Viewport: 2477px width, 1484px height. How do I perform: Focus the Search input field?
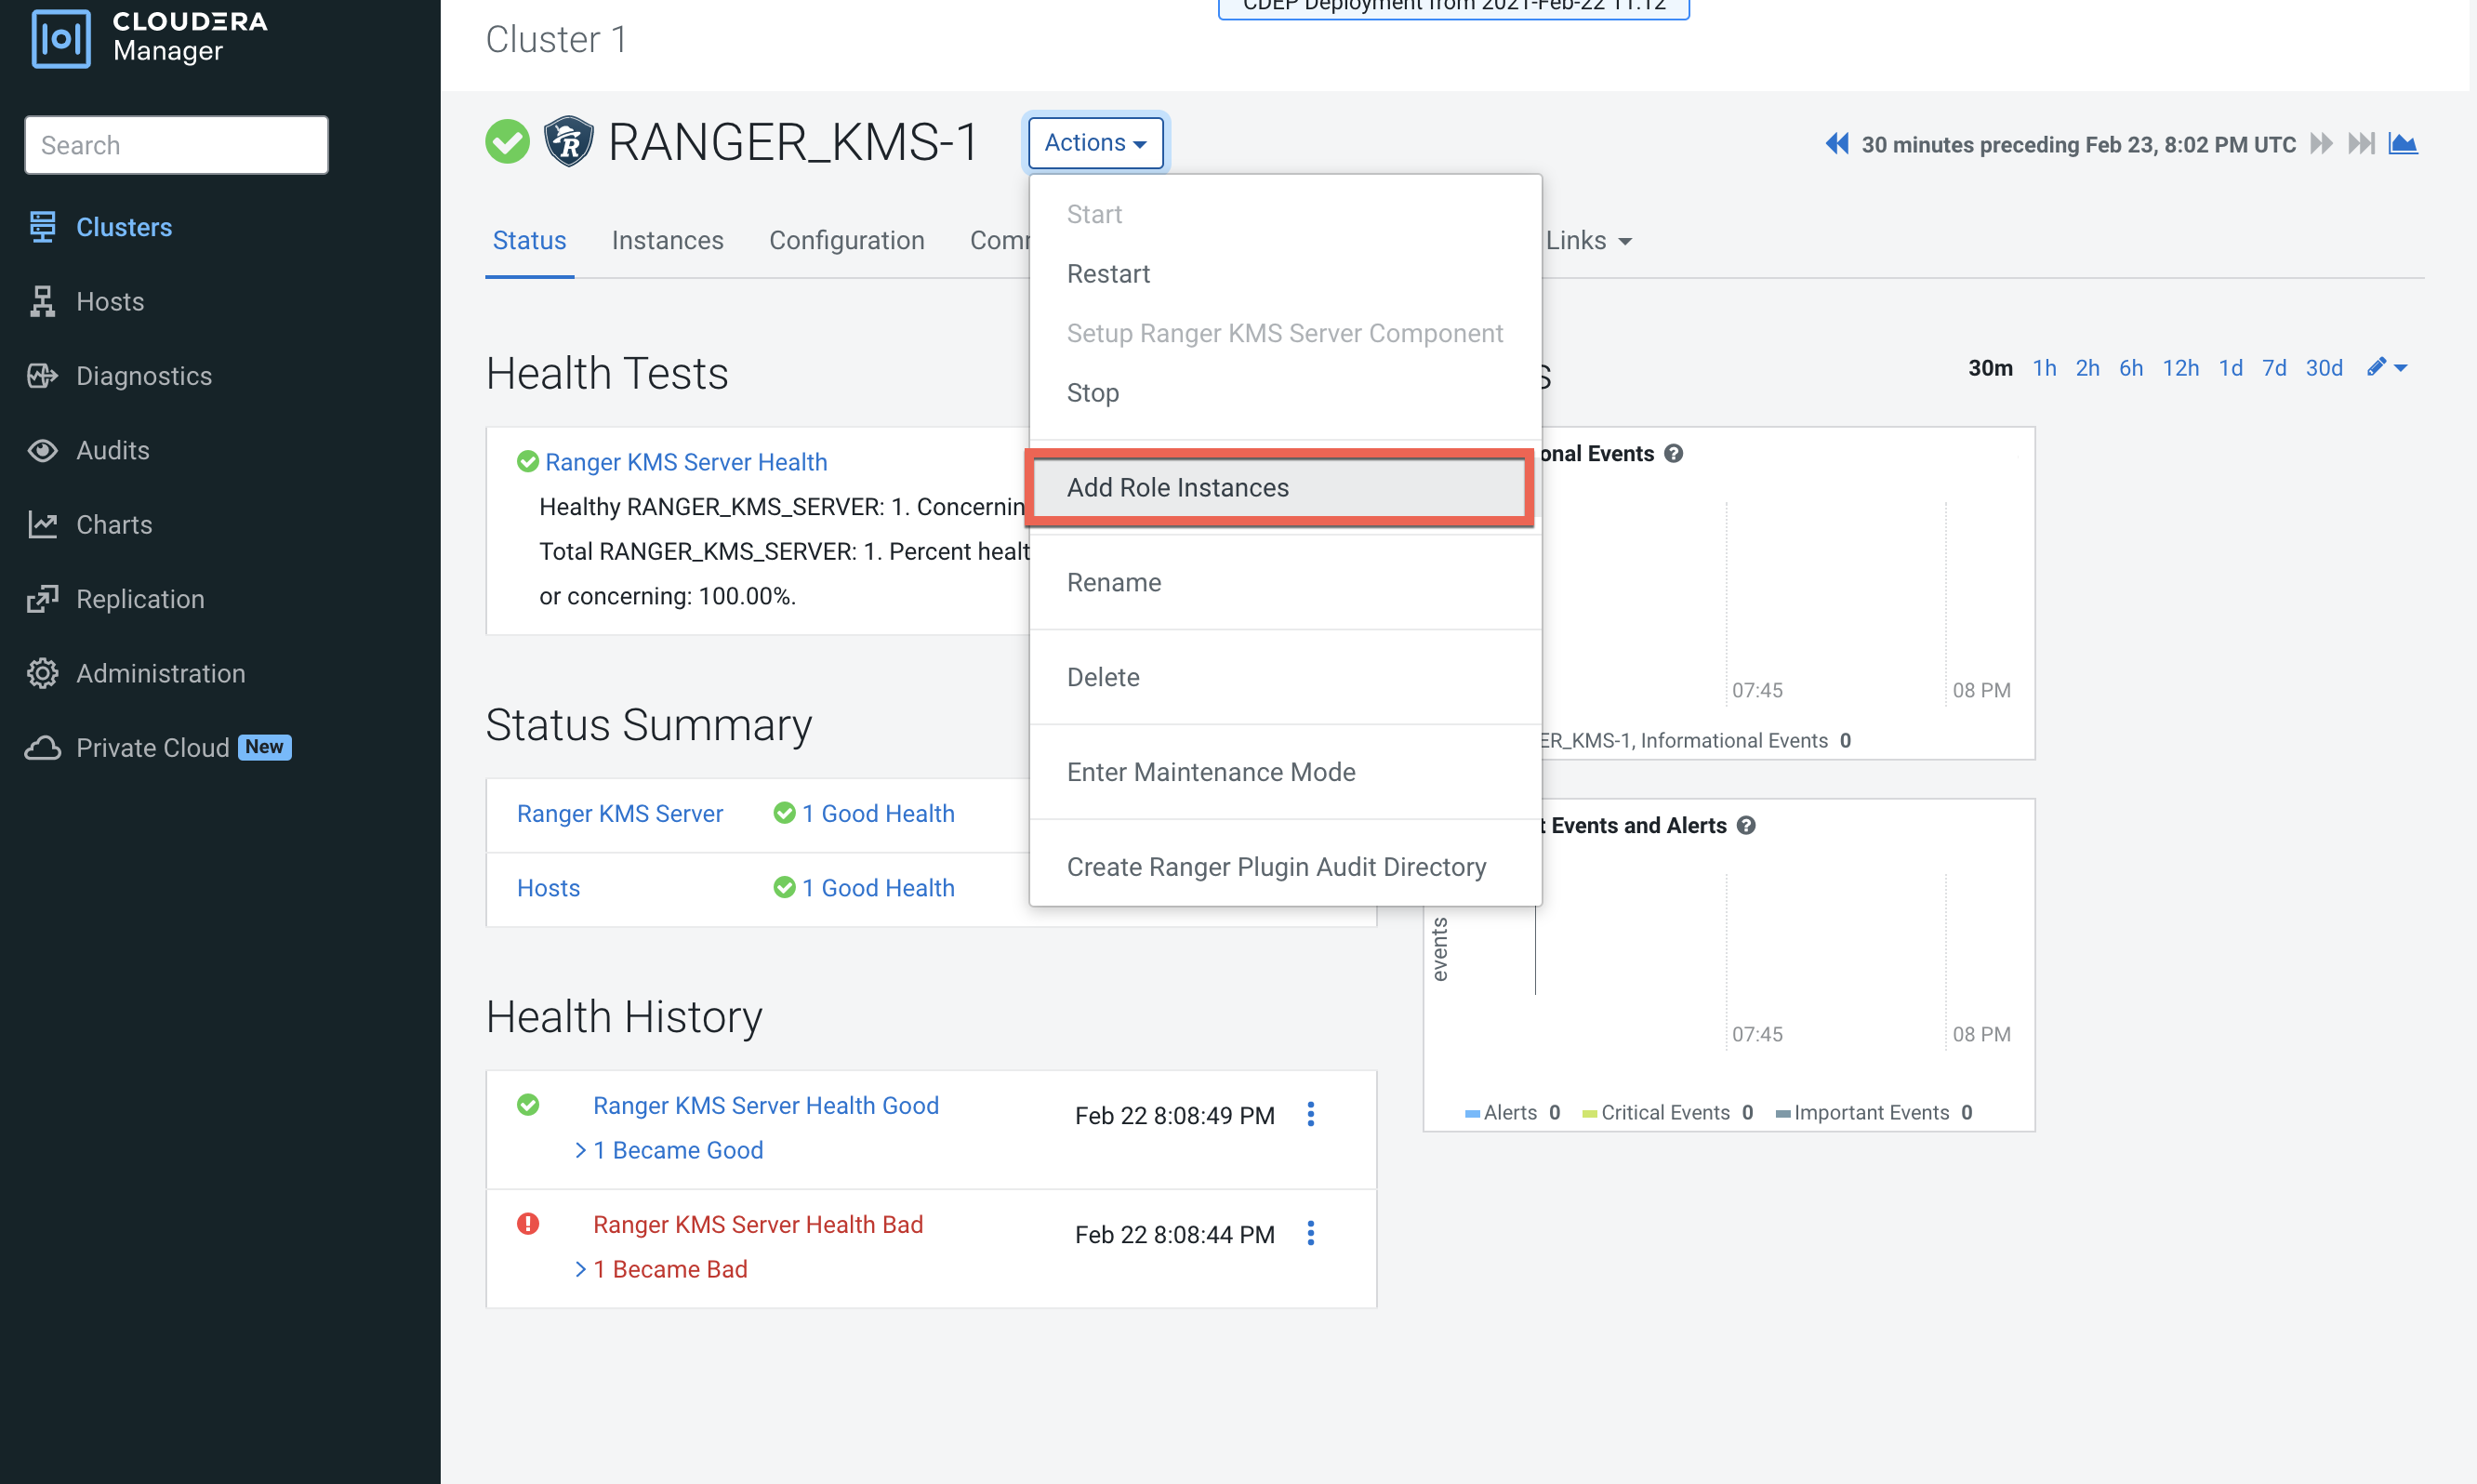(176, 145)
